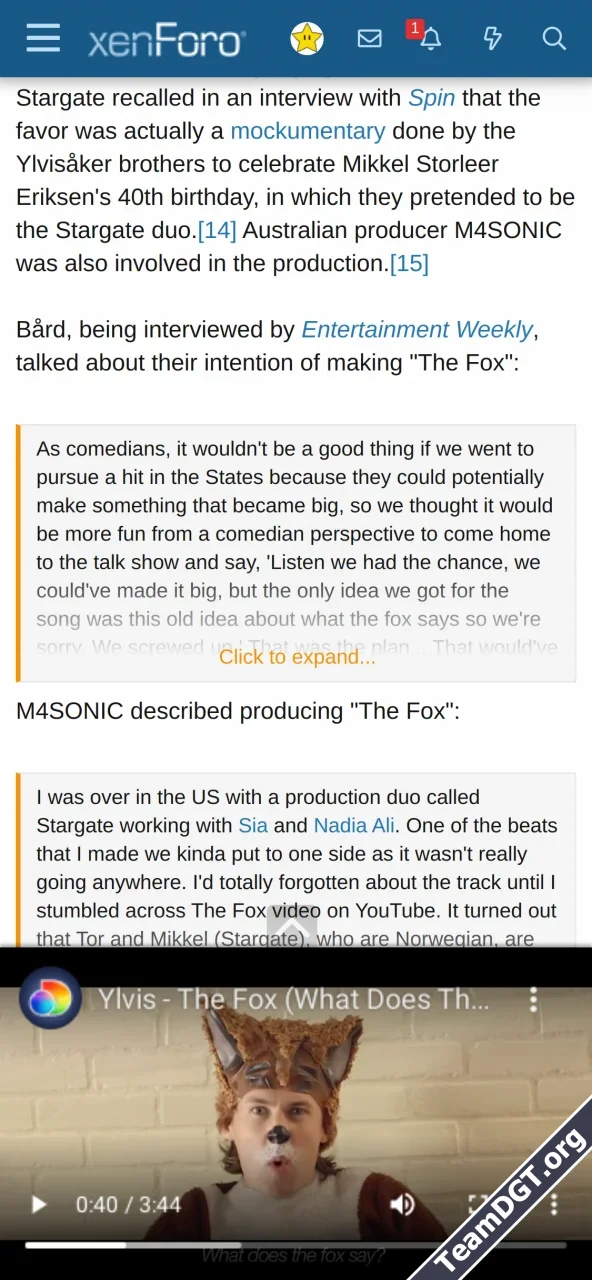The height and width of the screenshot is (1280, 592).
Task: Click the channel avatar on the video
Action: tap(50, 998)
